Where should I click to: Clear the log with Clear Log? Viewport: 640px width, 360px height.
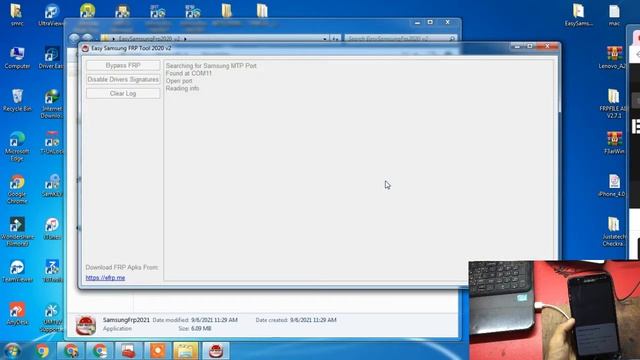123,93
